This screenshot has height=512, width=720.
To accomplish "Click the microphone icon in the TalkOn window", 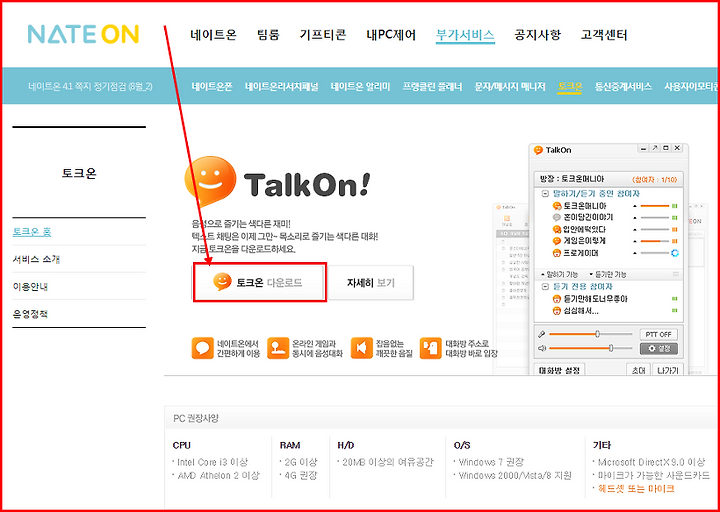I will [542, 334].
